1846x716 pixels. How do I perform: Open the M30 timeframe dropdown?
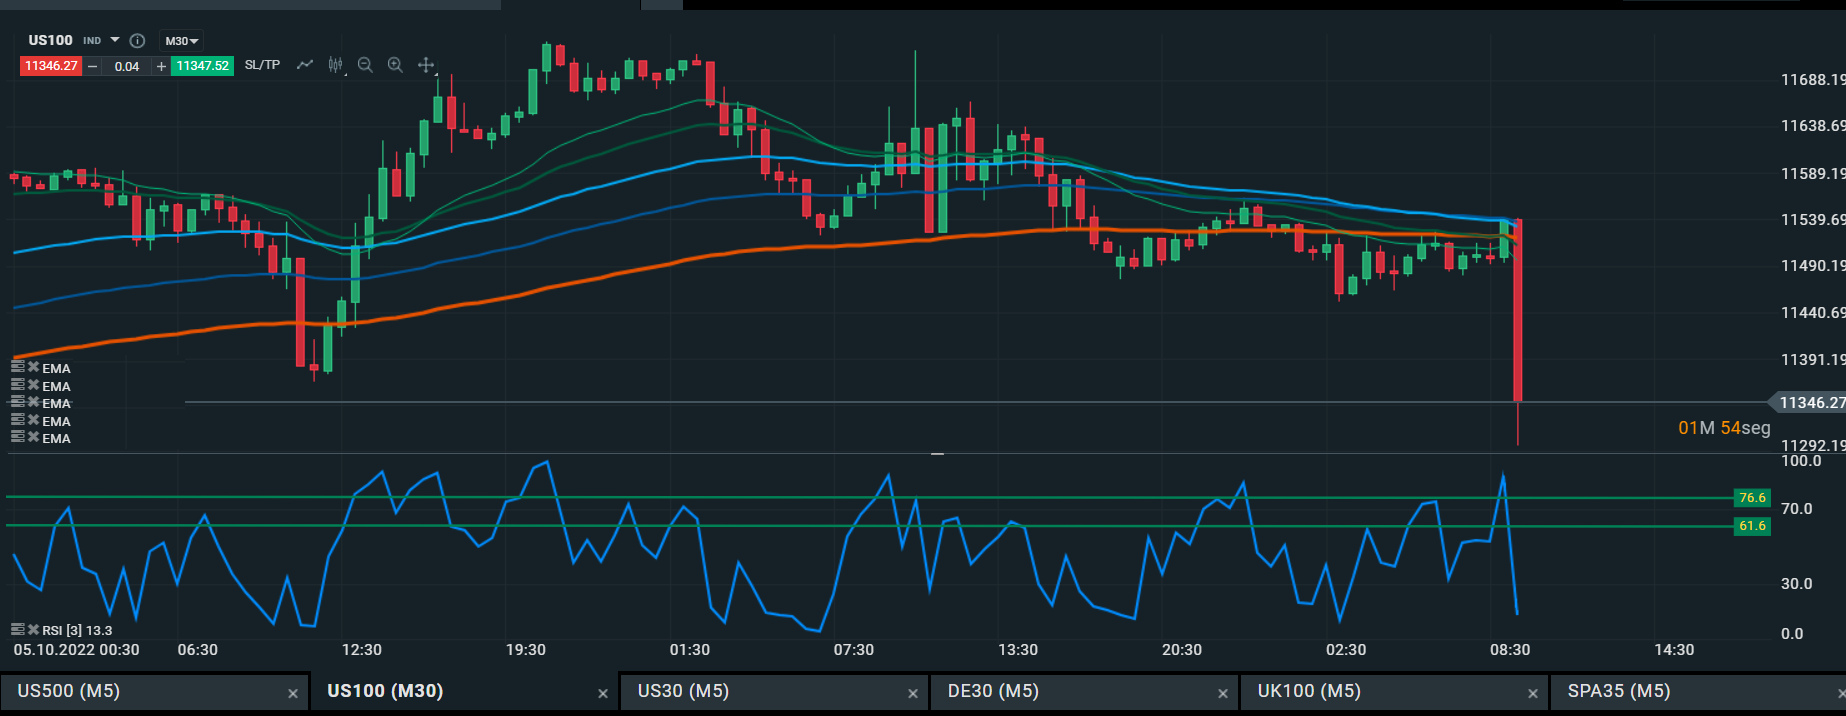(x=182, y=41)
